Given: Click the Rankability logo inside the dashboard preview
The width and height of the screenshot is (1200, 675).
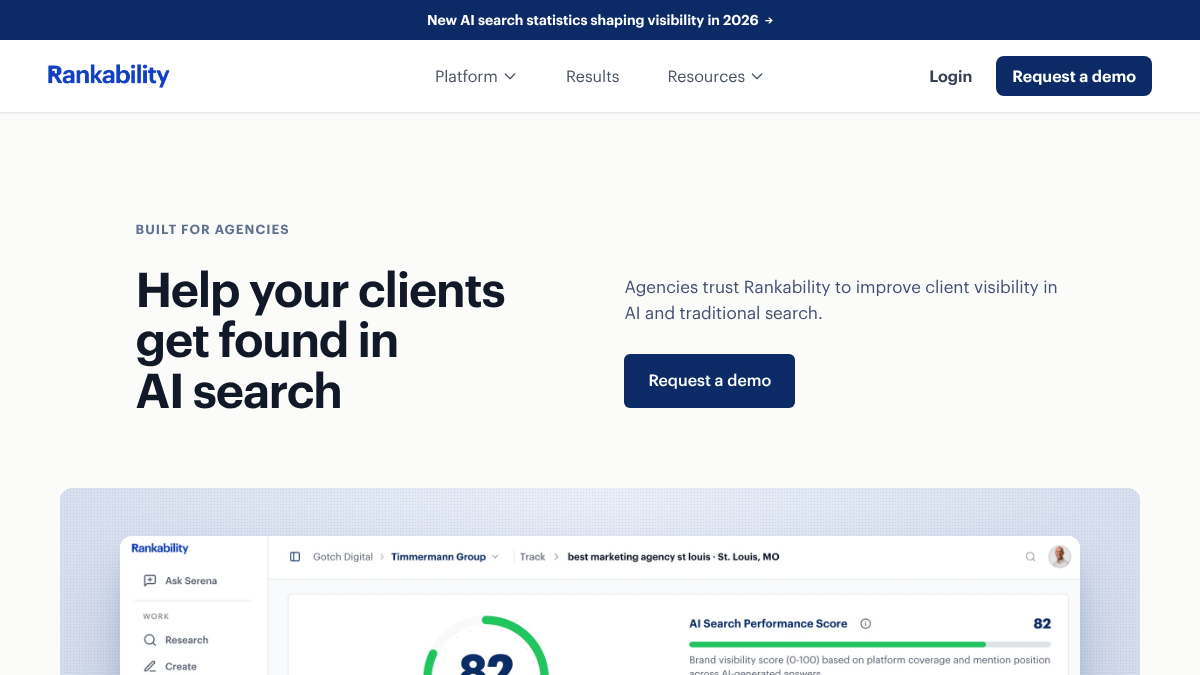Looking at the screenshot, I should click(x=160, y=548).
